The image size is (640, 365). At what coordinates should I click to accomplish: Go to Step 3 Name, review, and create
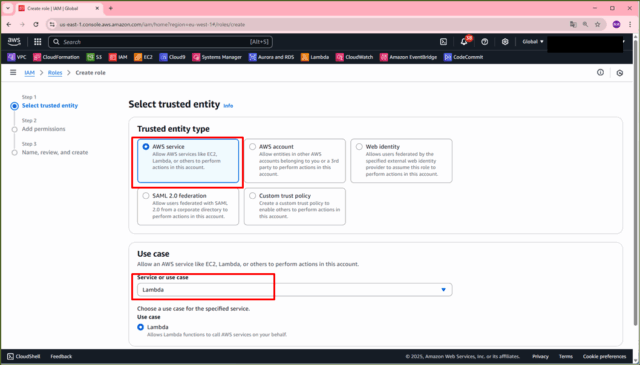click(55, 152)
